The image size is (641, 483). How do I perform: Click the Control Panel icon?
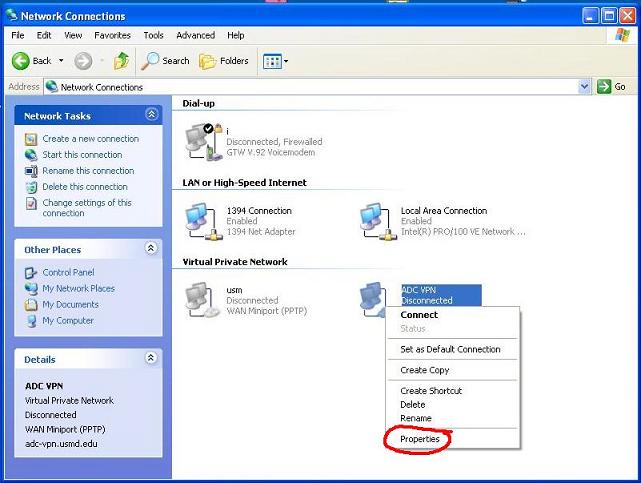31,273
